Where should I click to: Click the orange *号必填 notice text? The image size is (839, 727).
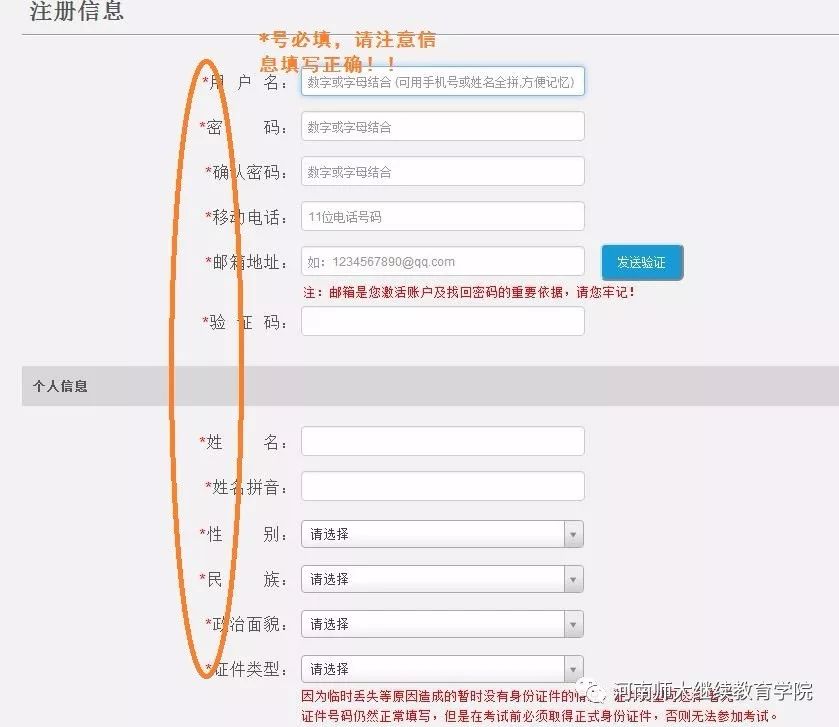[347, 52]
